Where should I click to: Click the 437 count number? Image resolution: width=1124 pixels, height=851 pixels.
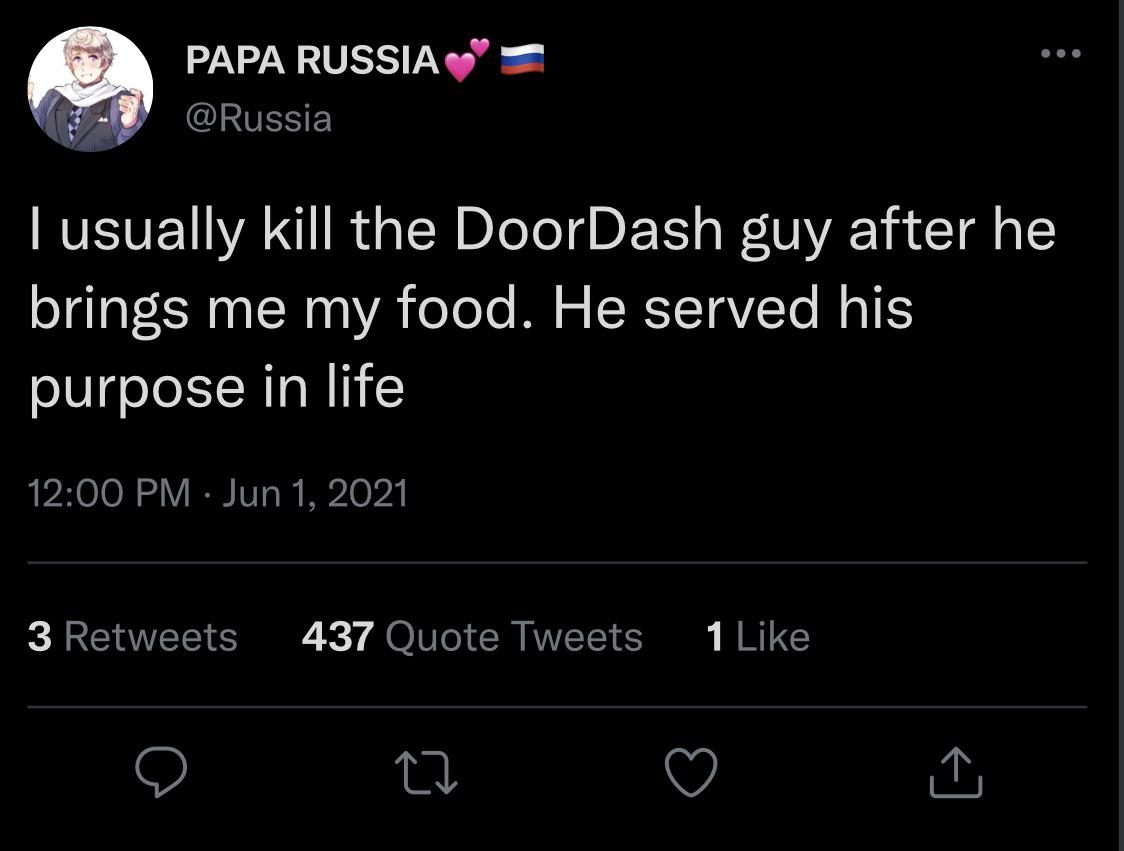[338, 637]
